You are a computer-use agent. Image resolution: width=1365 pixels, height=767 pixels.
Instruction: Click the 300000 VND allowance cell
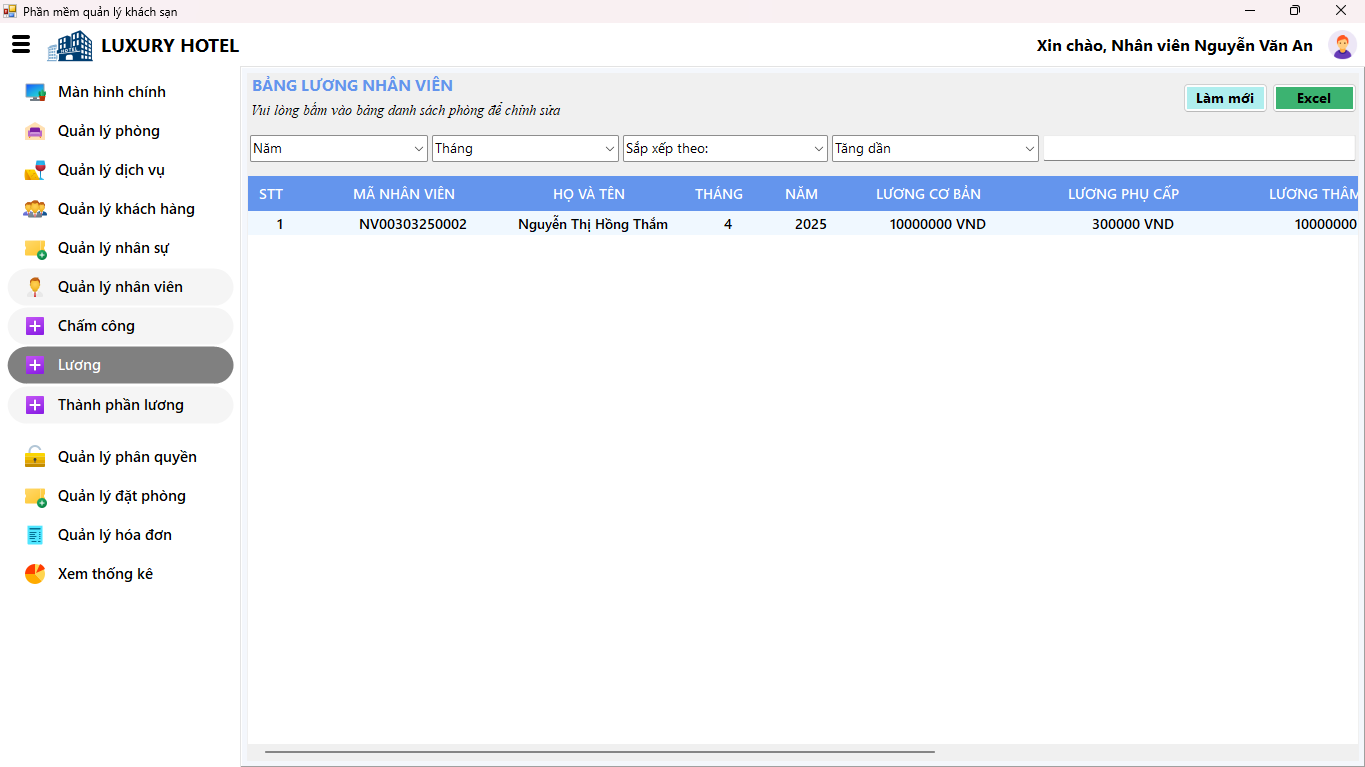pos(1133,224)
